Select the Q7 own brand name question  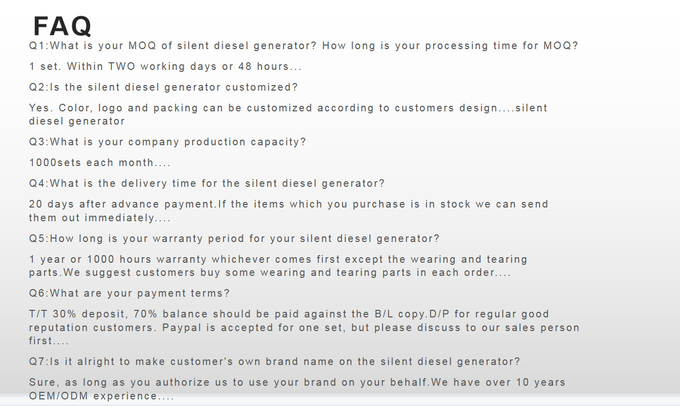[x=275, y=362]
